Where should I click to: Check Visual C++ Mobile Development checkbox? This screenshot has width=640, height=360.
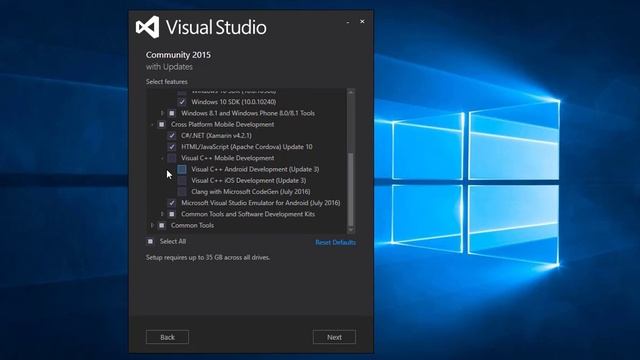point(172,158)
